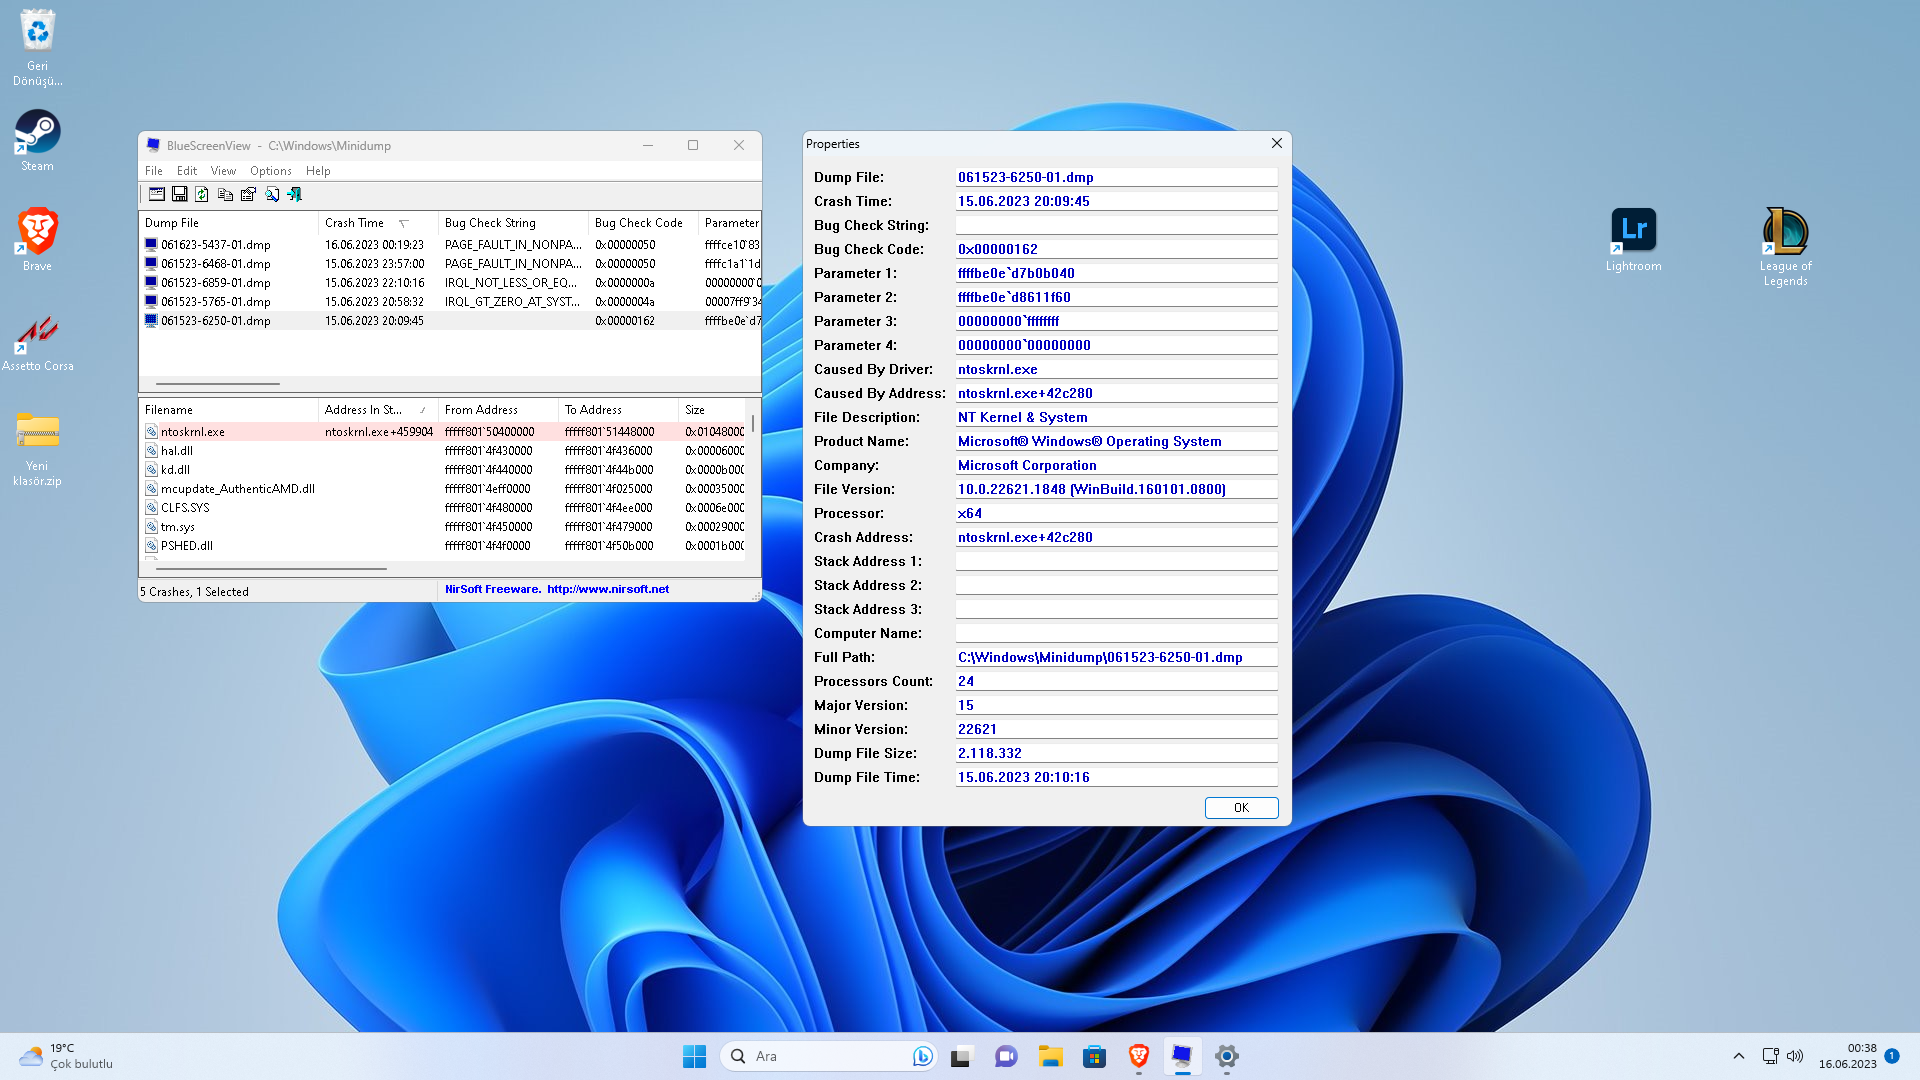Open the nirsoft.net link in status bar

(607, 589)
